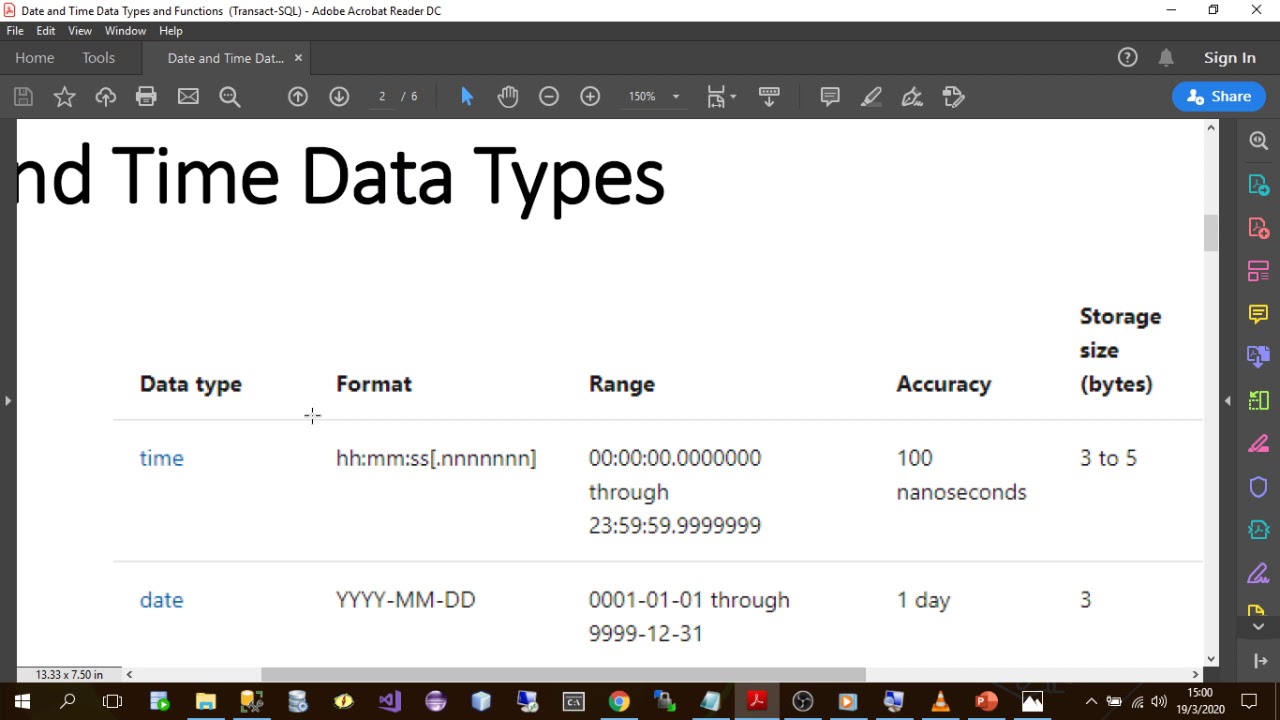The image size is (1280, 720).
Task: Select the highlight text pen tool
Action: pos(871,97)
